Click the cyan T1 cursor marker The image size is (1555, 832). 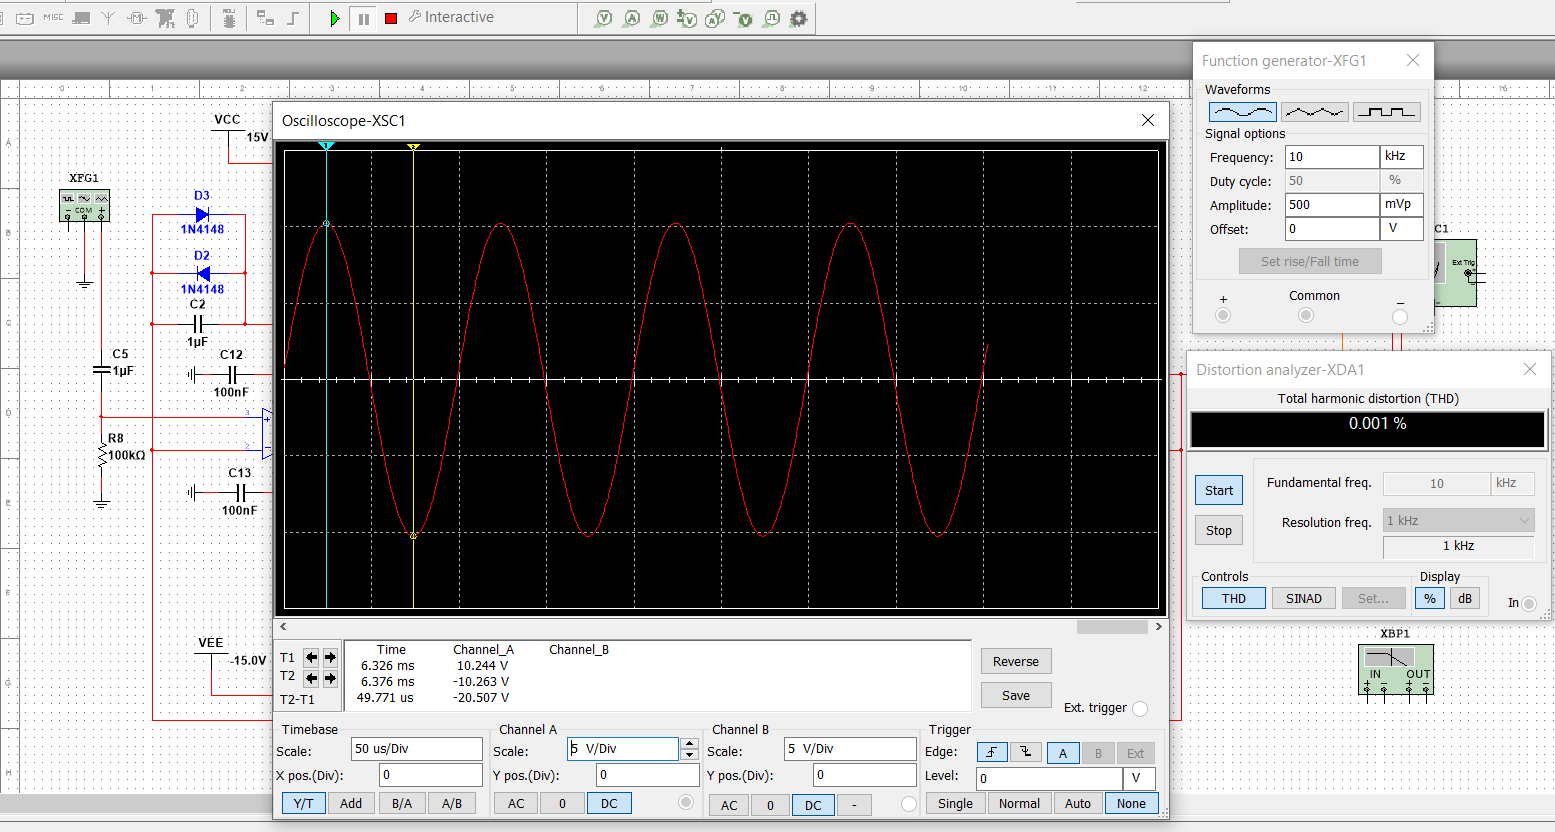coord(326,146)
